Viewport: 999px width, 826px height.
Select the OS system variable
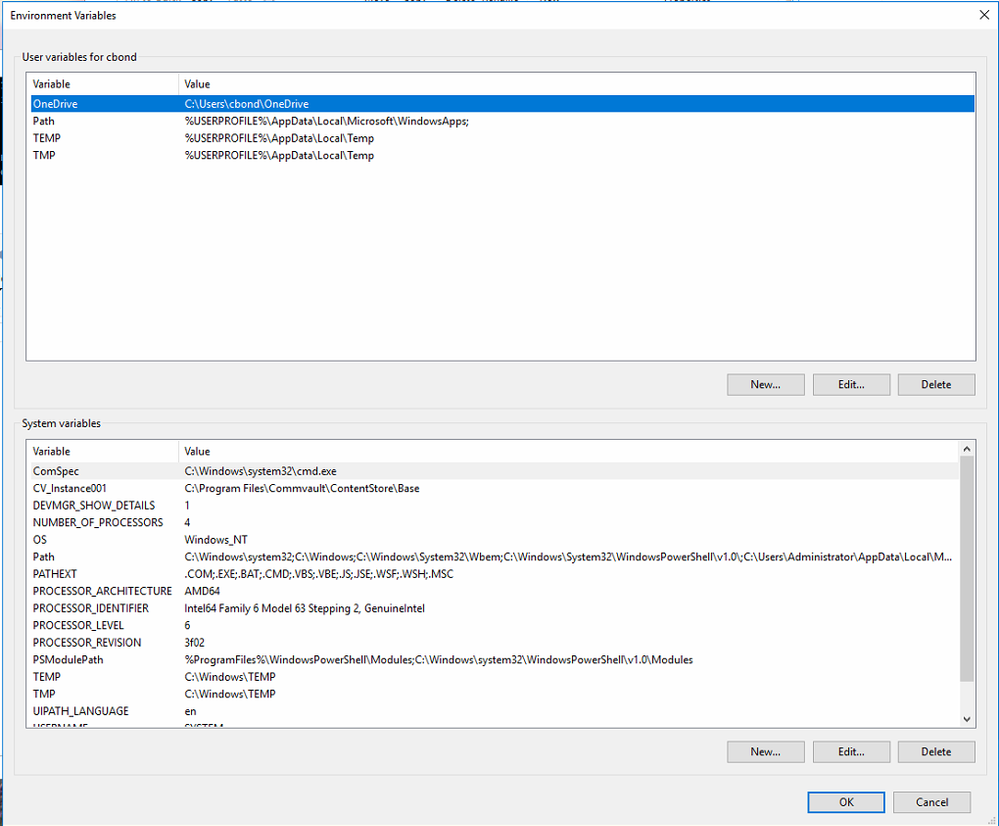pyautogui.click(x=494, y=540)
